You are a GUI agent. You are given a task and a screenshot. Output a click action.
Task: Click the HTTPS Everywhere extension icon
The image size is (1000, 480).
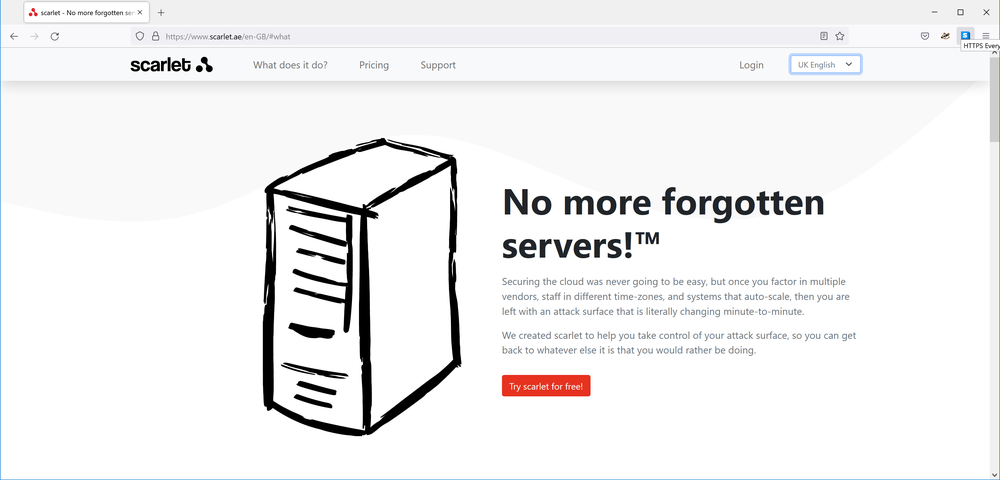pyautogui.click(x=966, y=36)
